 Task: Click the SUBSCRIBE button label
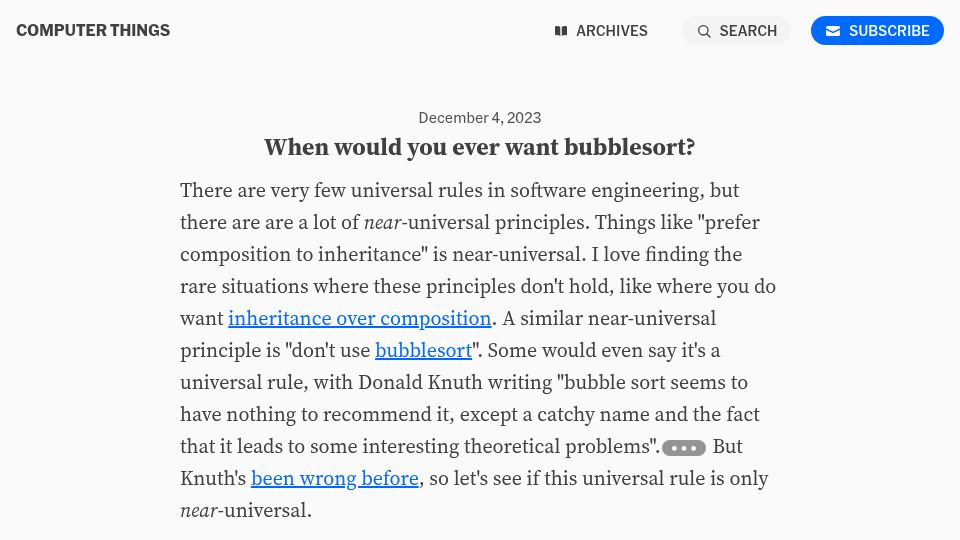(889, 31)
